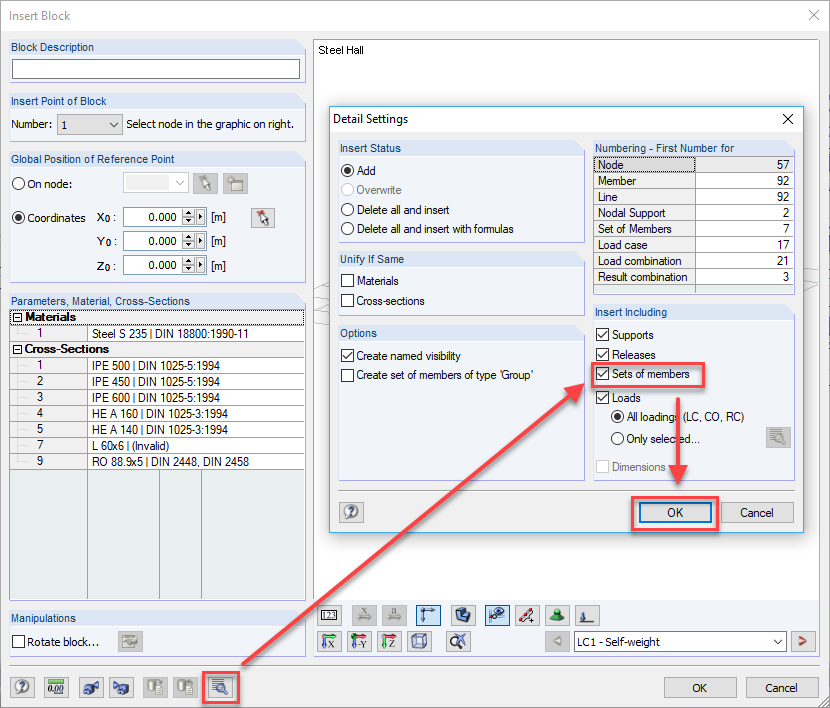830x708 pixels.
Task: Click the new node icon beside On node
Action: click(235, 184)
